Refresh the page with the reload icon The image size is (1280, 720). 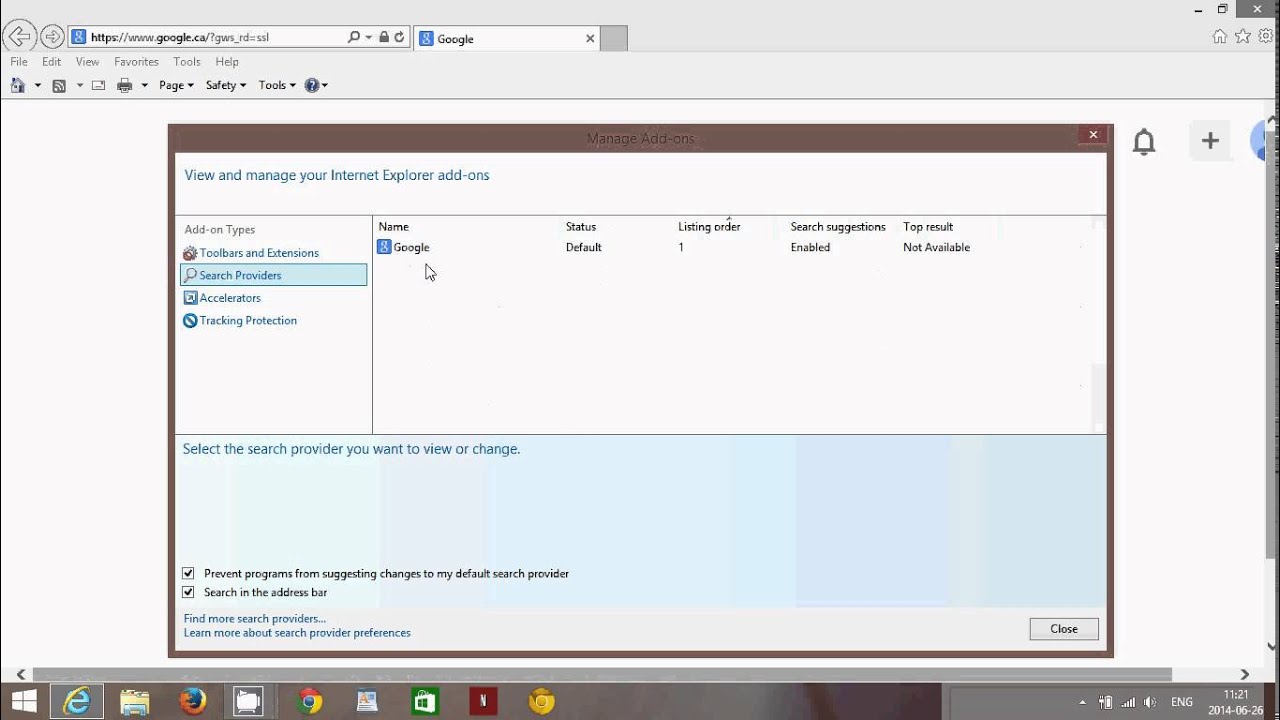pyautogui.click(x=399, y=37)
